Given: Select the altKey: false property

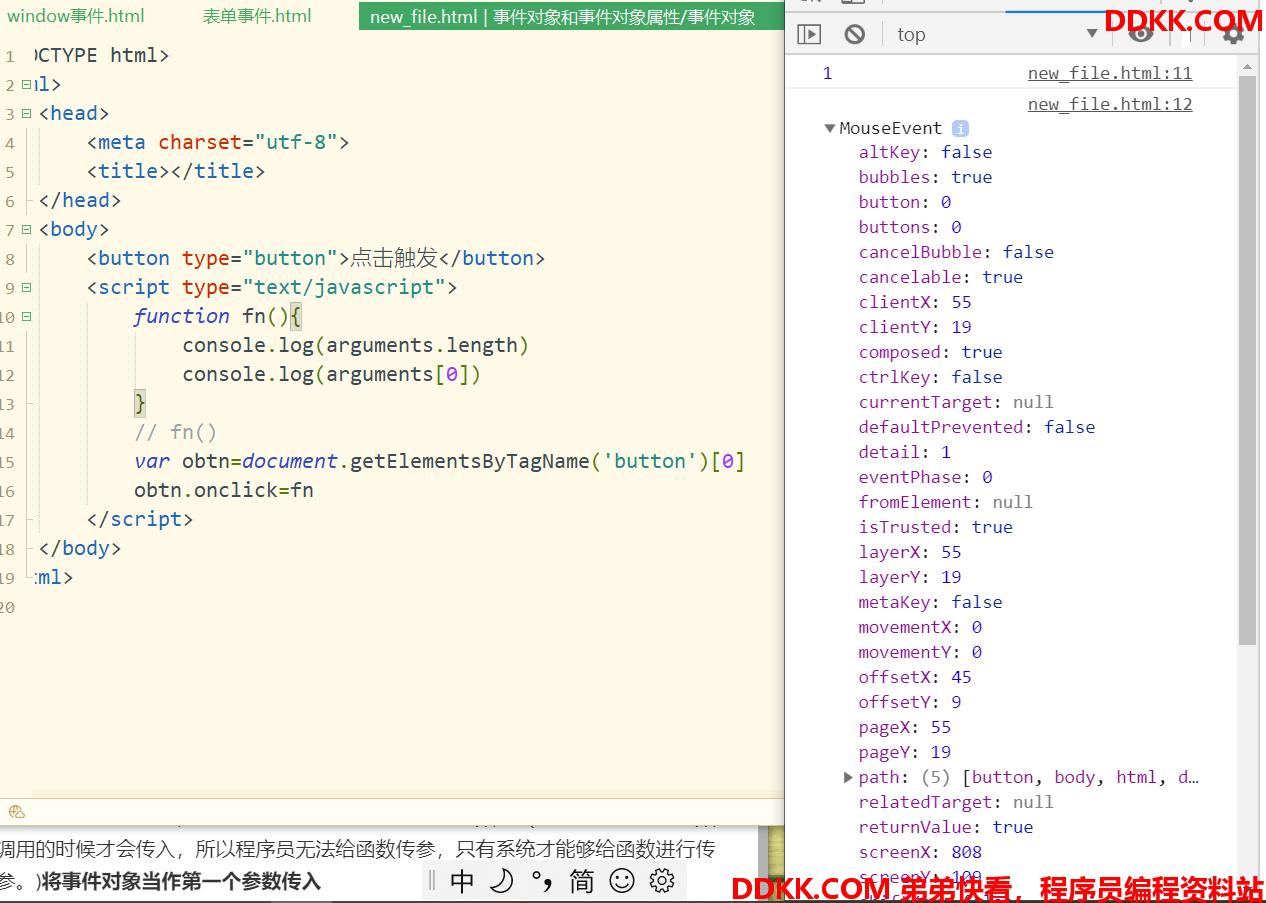Looking at the screenshot, I should pyautogui.click(x=925, y=152).
